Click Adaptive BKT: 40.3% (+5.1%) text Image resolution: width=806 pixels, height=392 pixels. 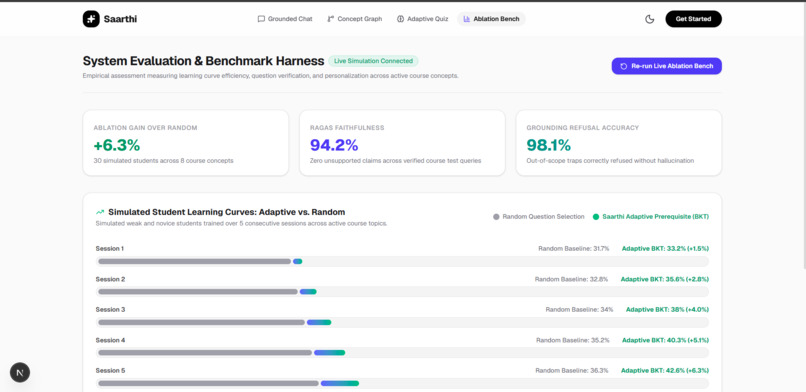pos(665,340)
